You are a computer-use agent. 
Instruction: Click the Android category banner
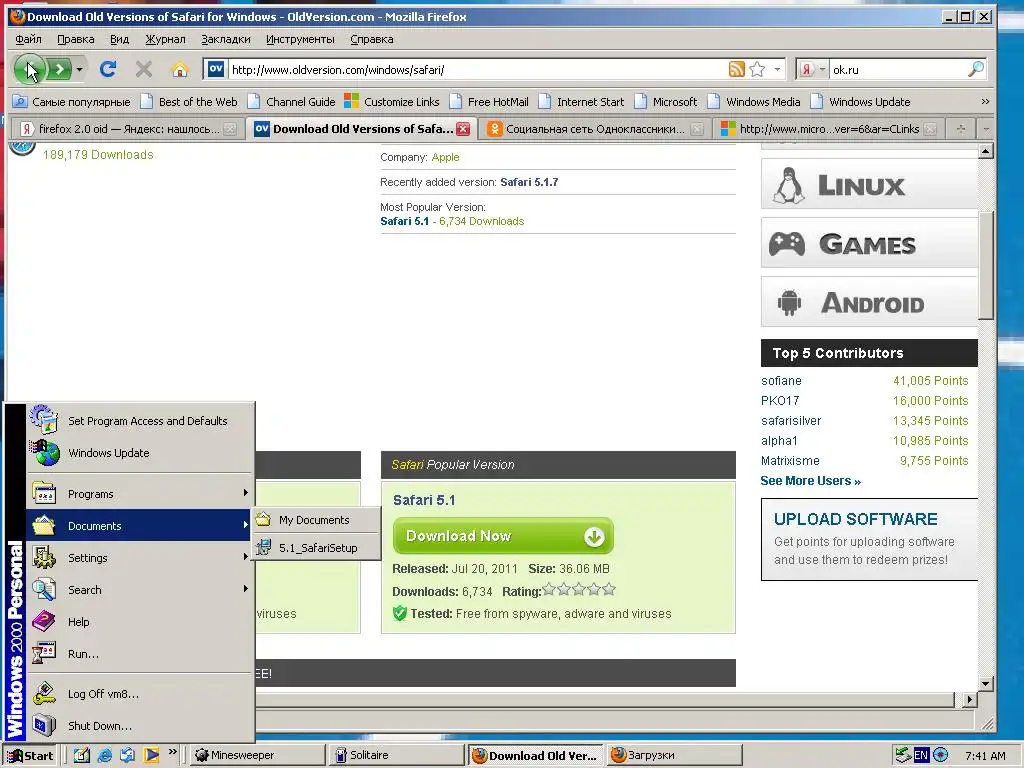(869, 302)
